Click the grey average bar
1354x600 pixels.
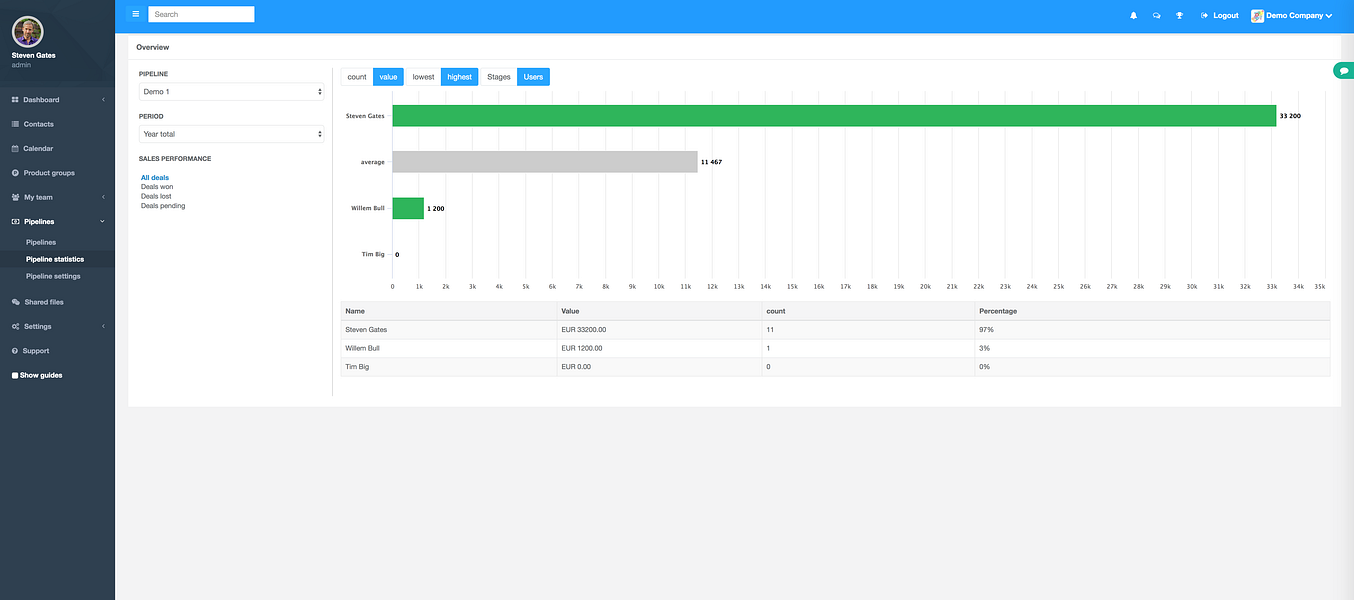click(545, 162)
